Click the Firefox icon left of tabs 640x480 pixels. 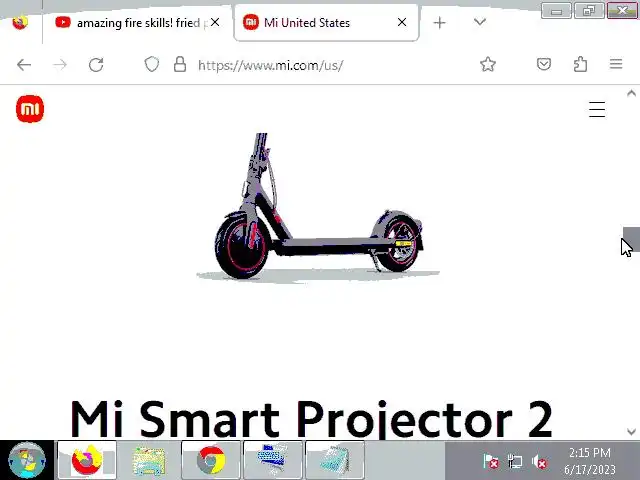pos(20,22)
